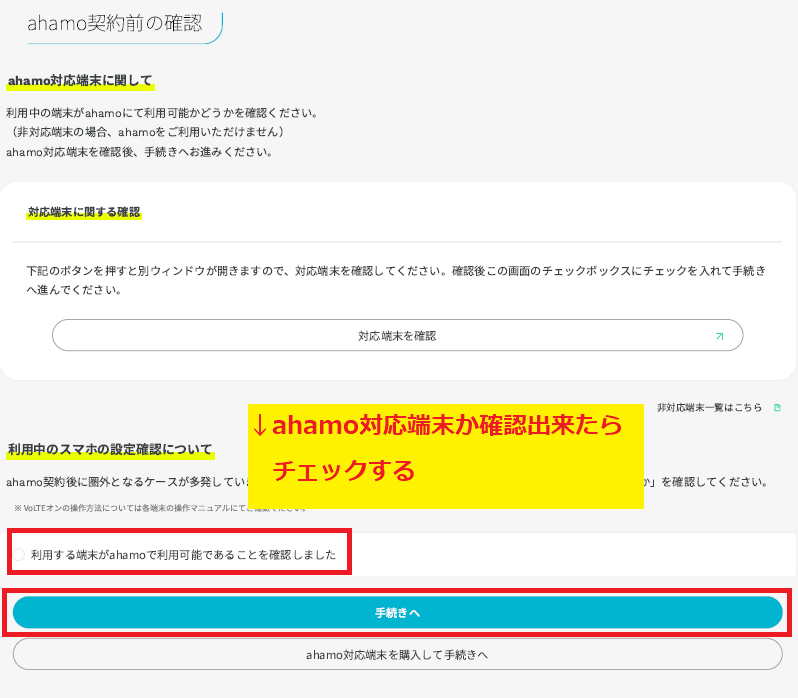
Task: Click document icon next to 非対応端末一覧はこちら
Action: click(777, 408)
